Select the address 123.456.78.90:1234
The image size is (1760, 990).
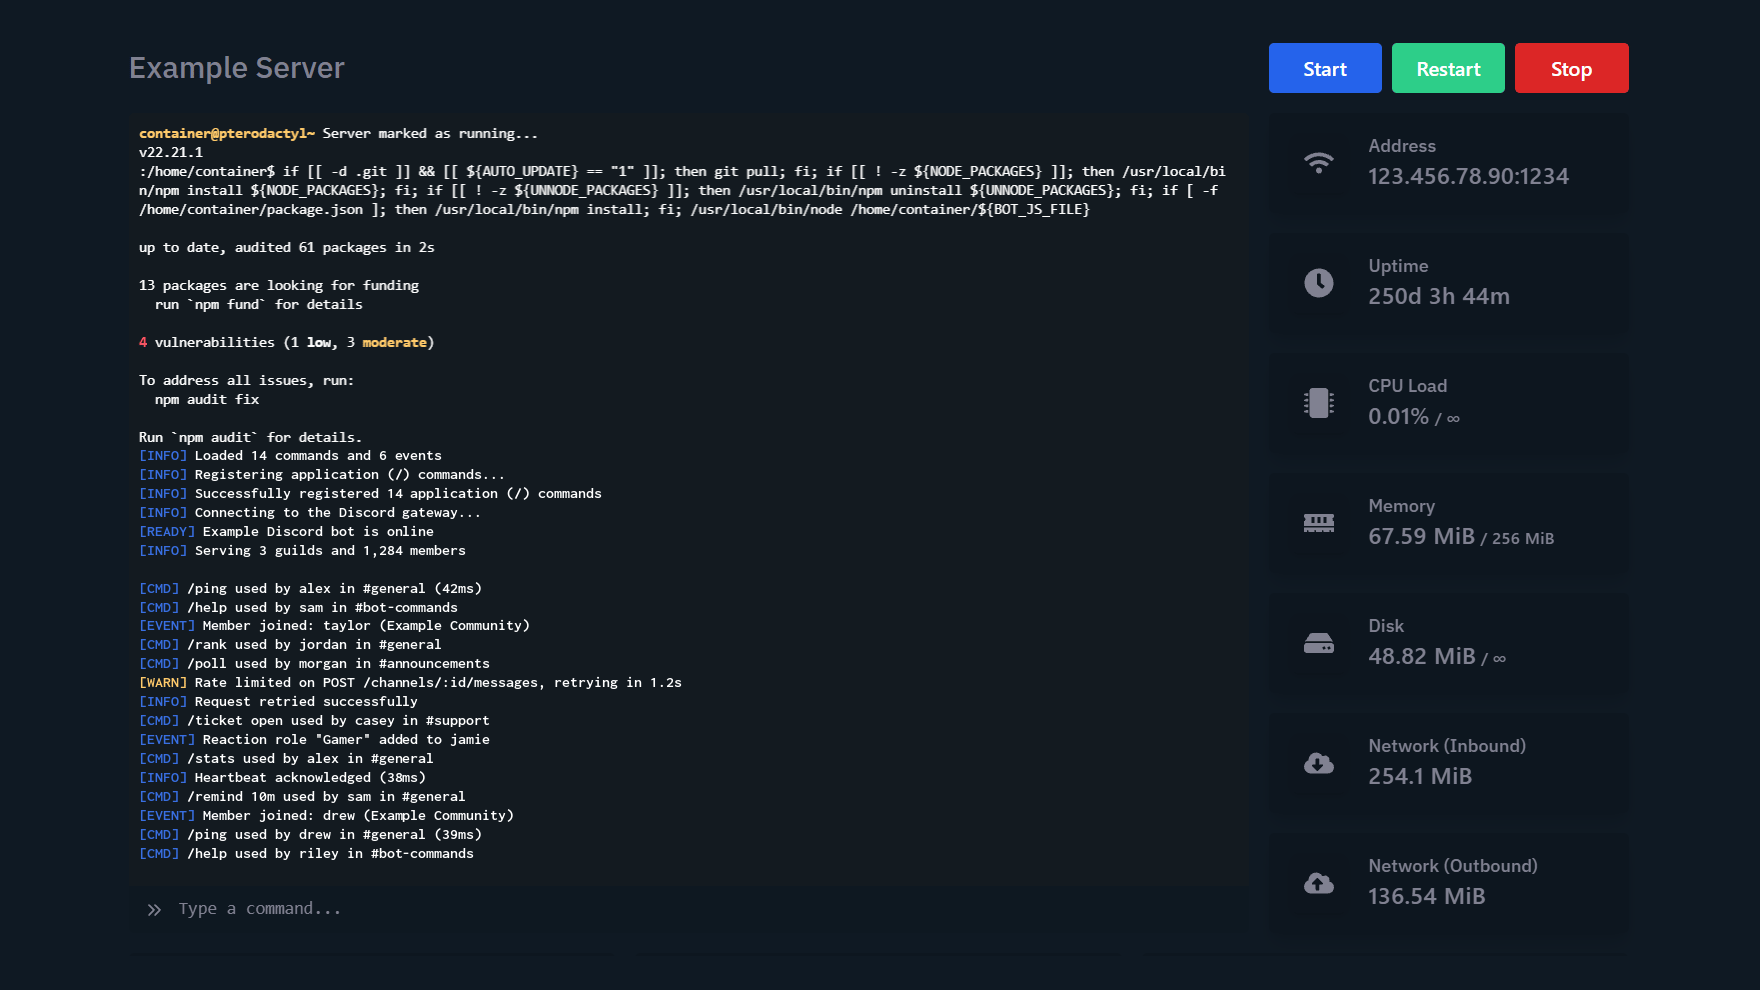point(1468,176)
